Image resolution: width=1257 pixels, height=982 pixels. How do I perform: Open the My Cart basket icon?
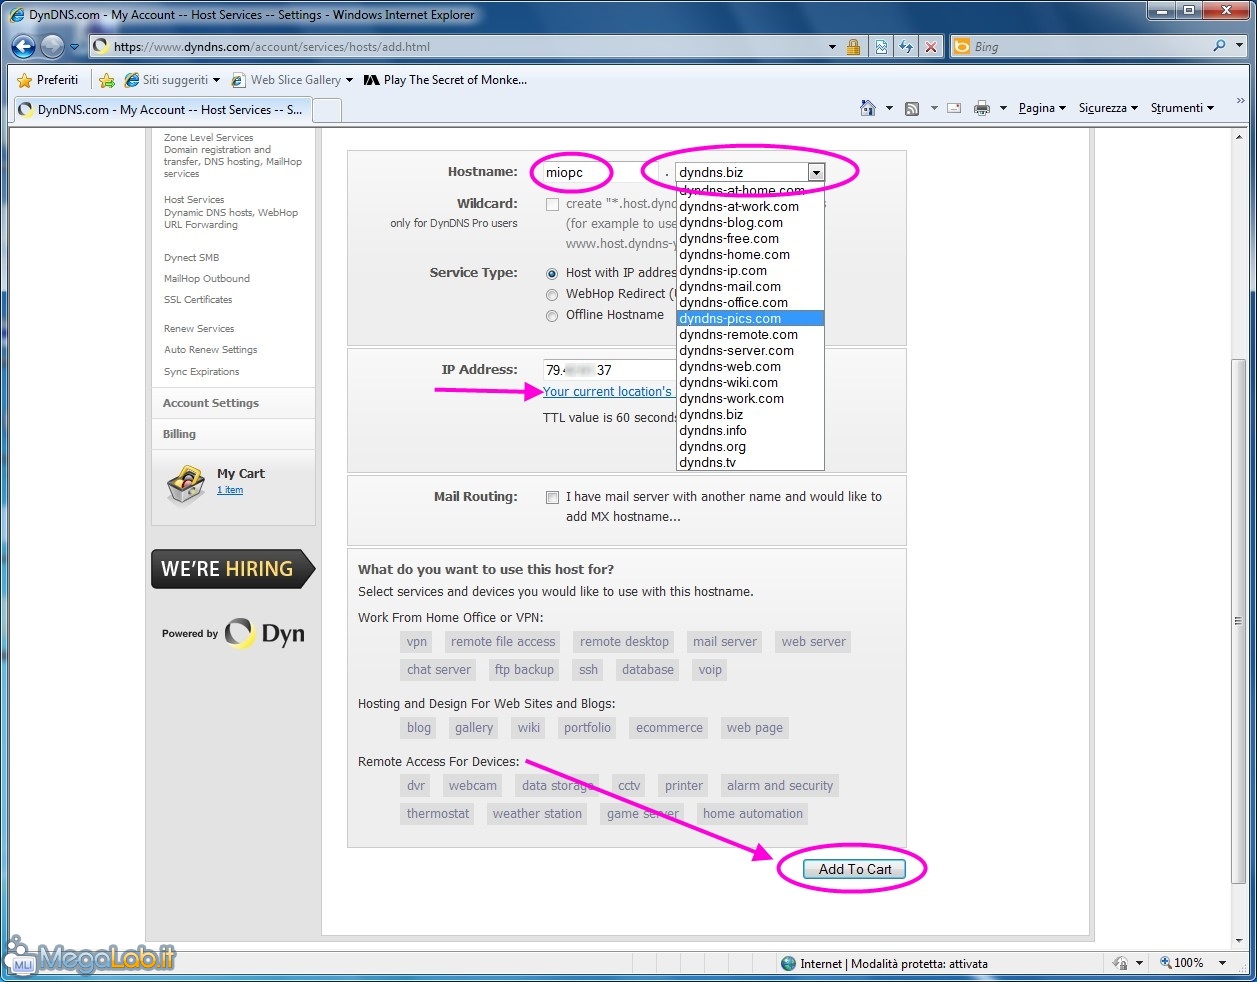(186, 484)
